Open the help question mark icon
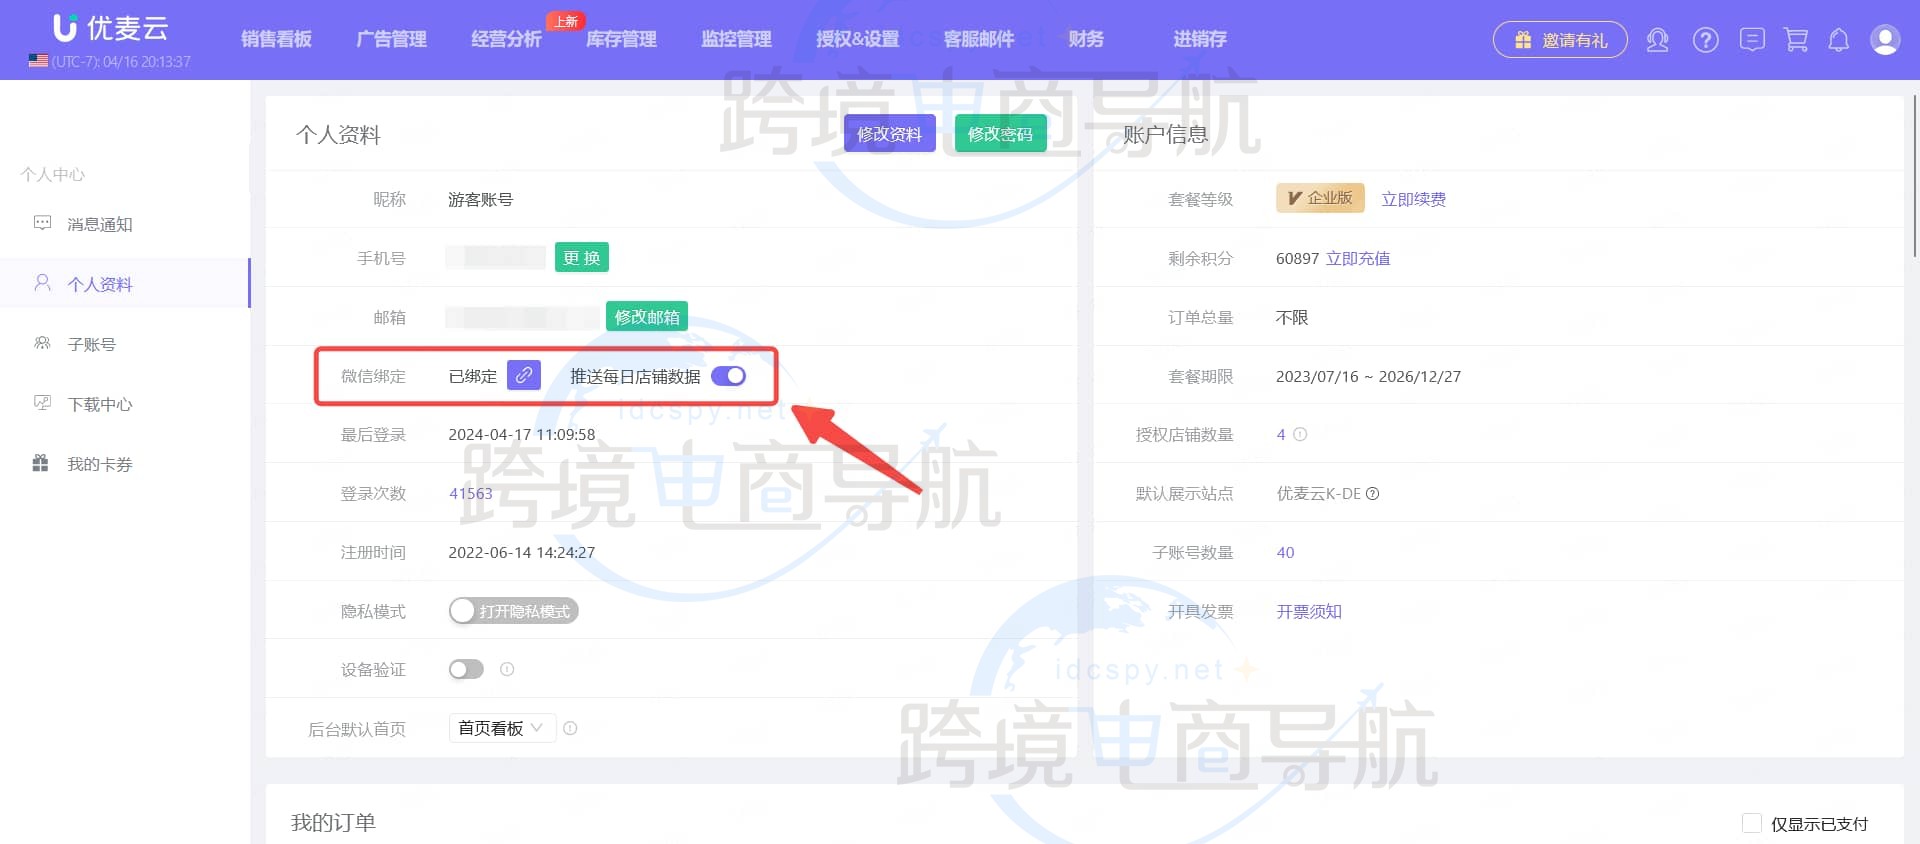Screen dimensions: 1920x844 pos(1705,40)
